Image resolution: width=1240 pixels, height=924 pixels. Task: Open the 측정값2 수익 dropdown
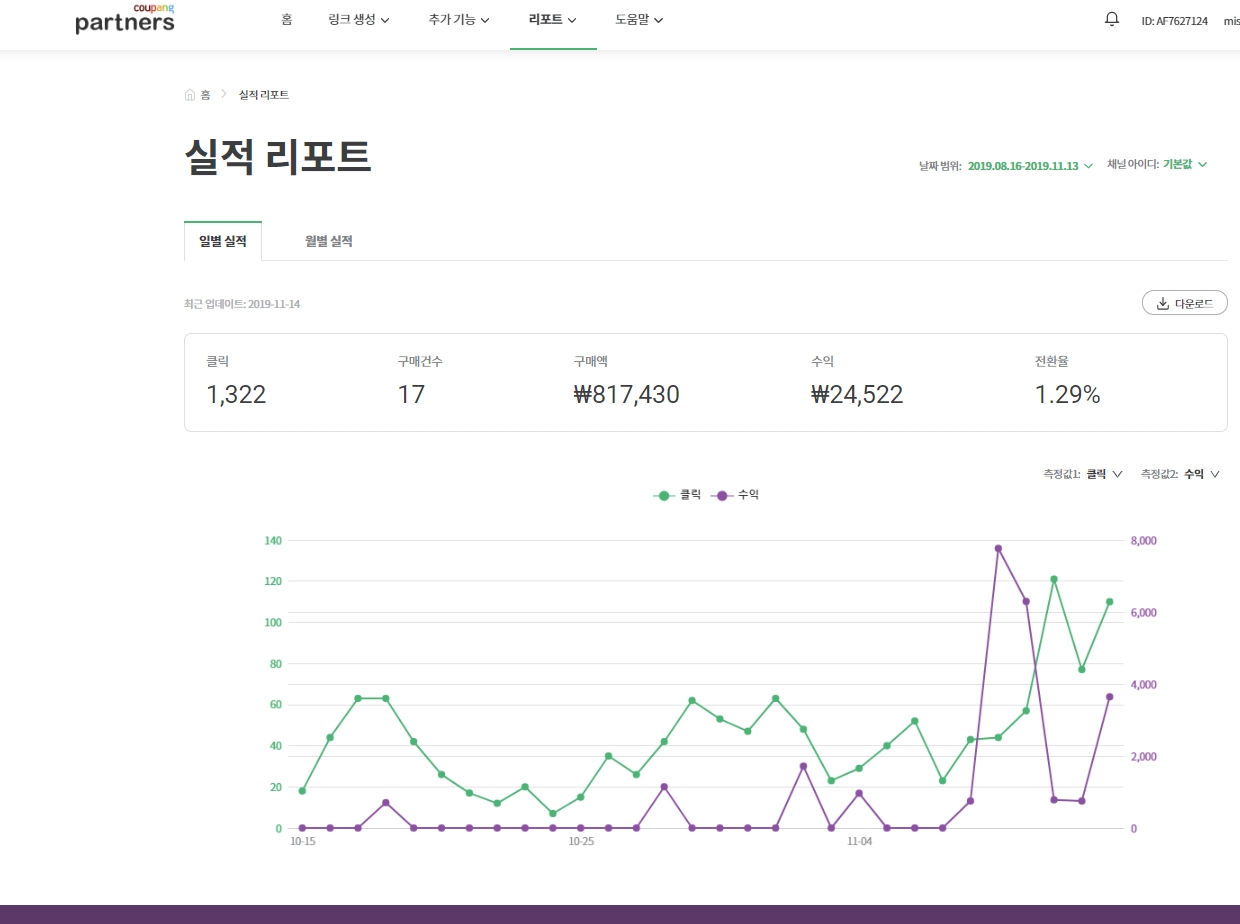(1202, 474)
